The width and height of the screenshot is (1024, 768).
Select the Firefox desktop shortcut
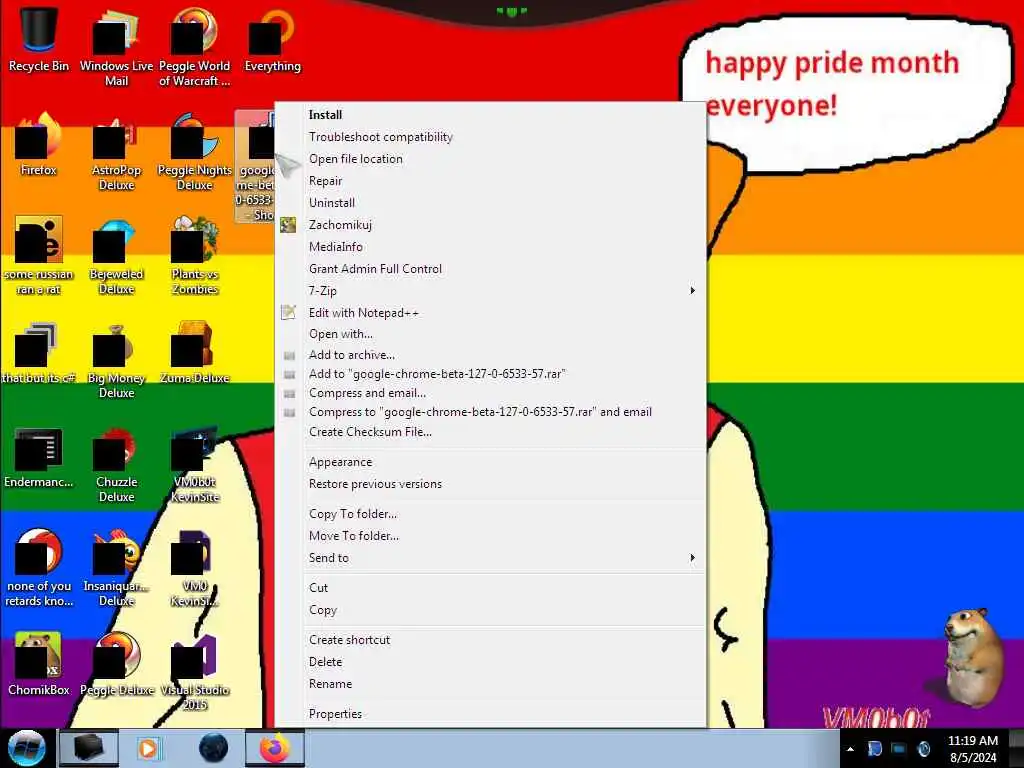pos(39,144)
